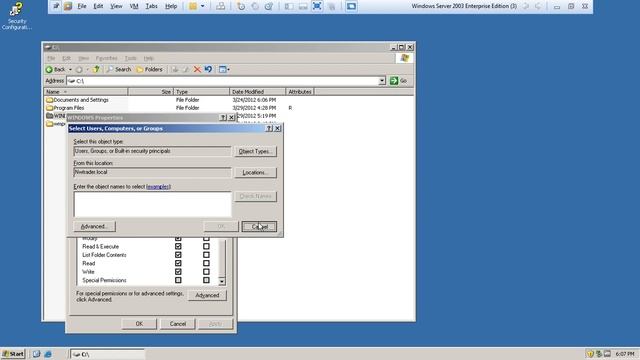Open the Start menu

point(13,354)
